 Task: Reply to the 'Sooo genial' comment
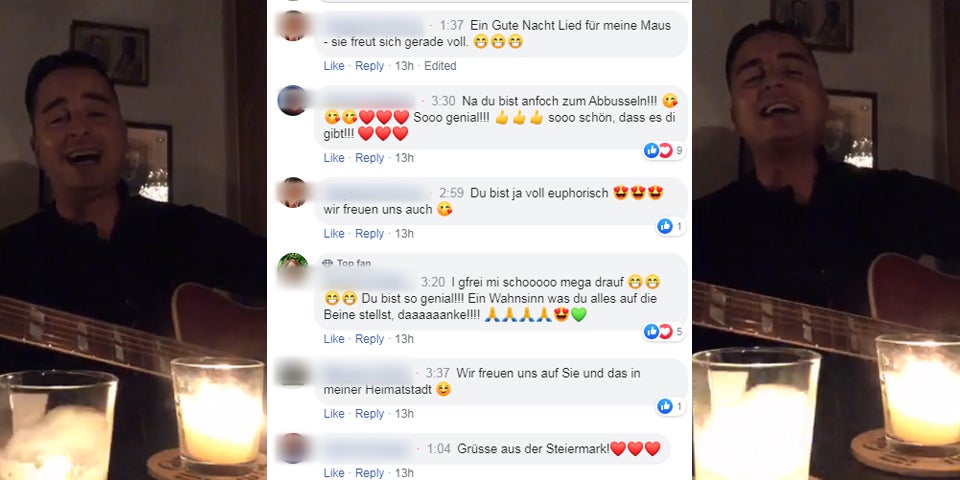[x=369, y=158]
